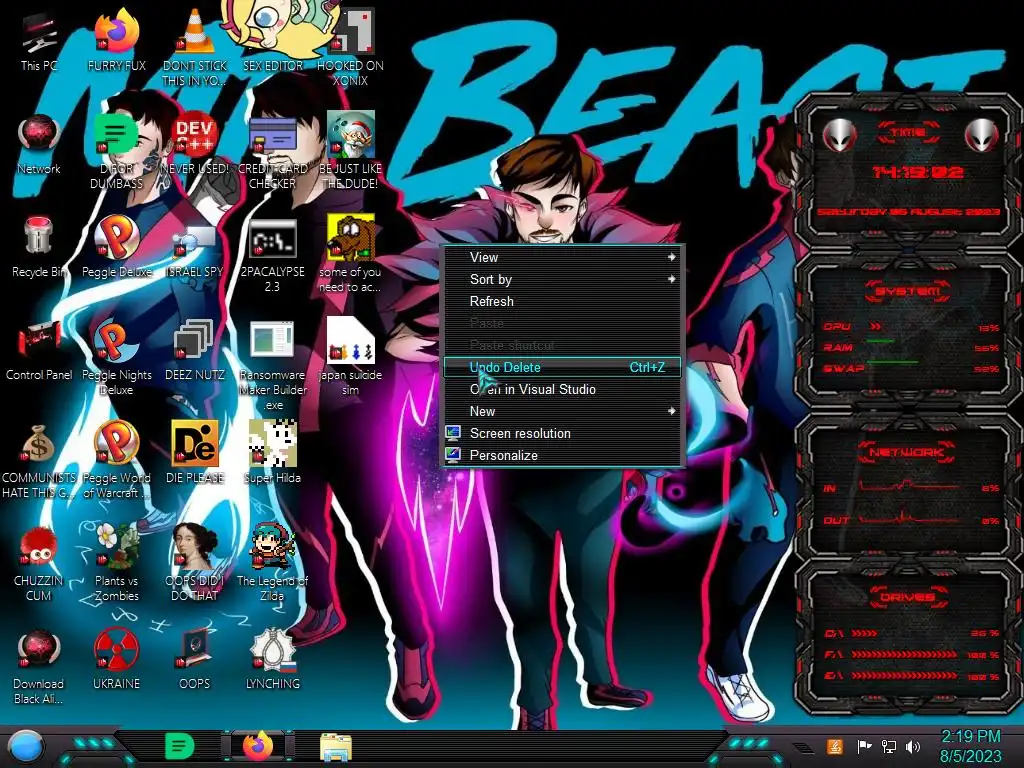Expand the Sort by submenu
Image resolution: width=1024 pixels, height=768 pixels.
click(x=563, y=280)
